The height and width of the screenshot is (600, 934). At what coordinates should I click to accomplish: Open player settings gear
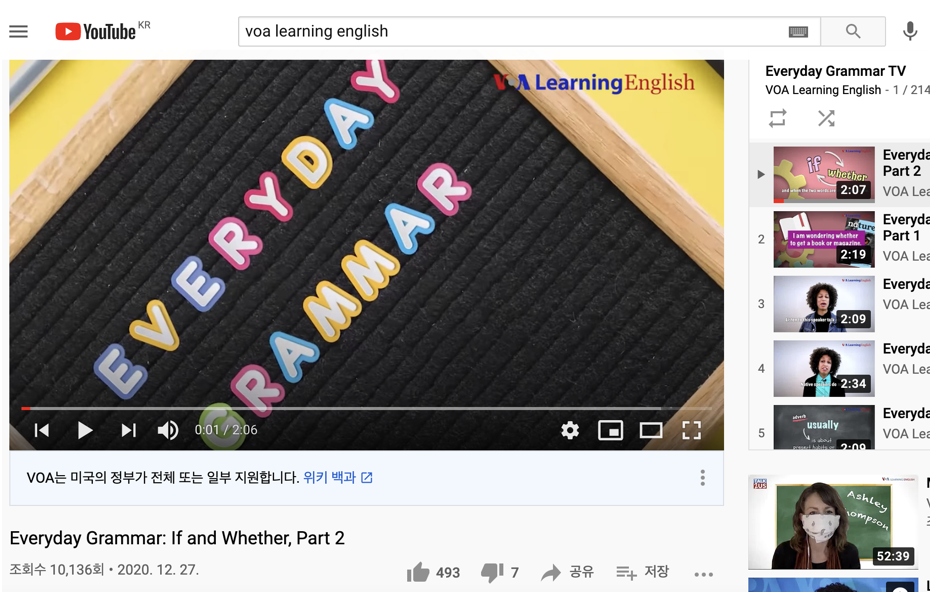[570, 430]
